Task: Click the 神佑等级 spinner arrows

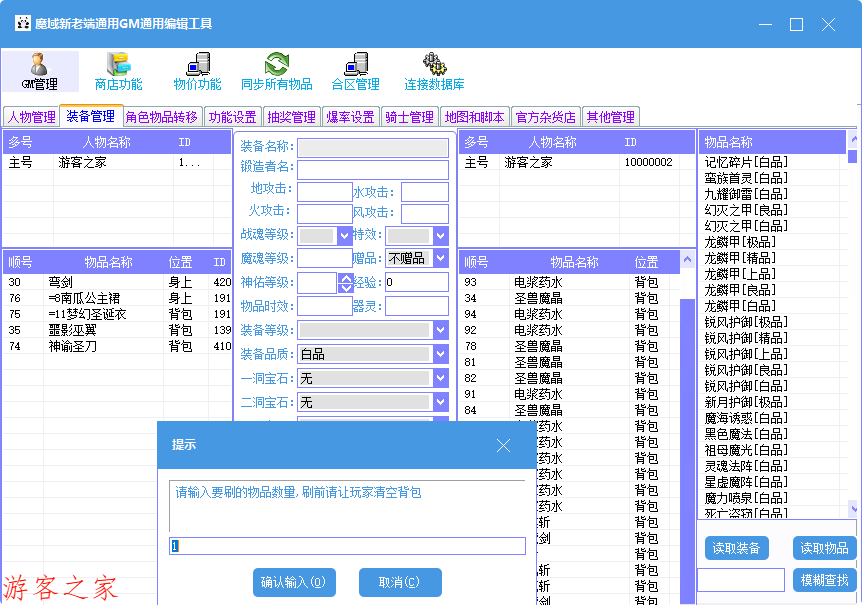Action: 346,283
